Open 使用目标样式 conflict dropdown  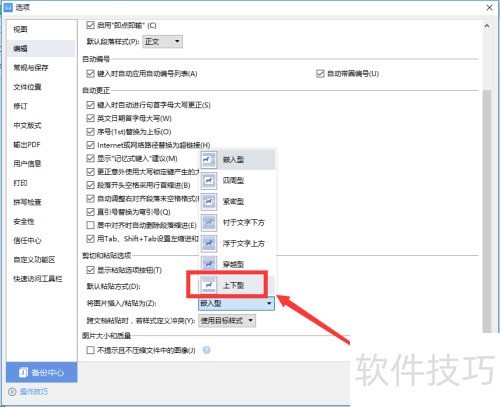click(x=227, y=321)
